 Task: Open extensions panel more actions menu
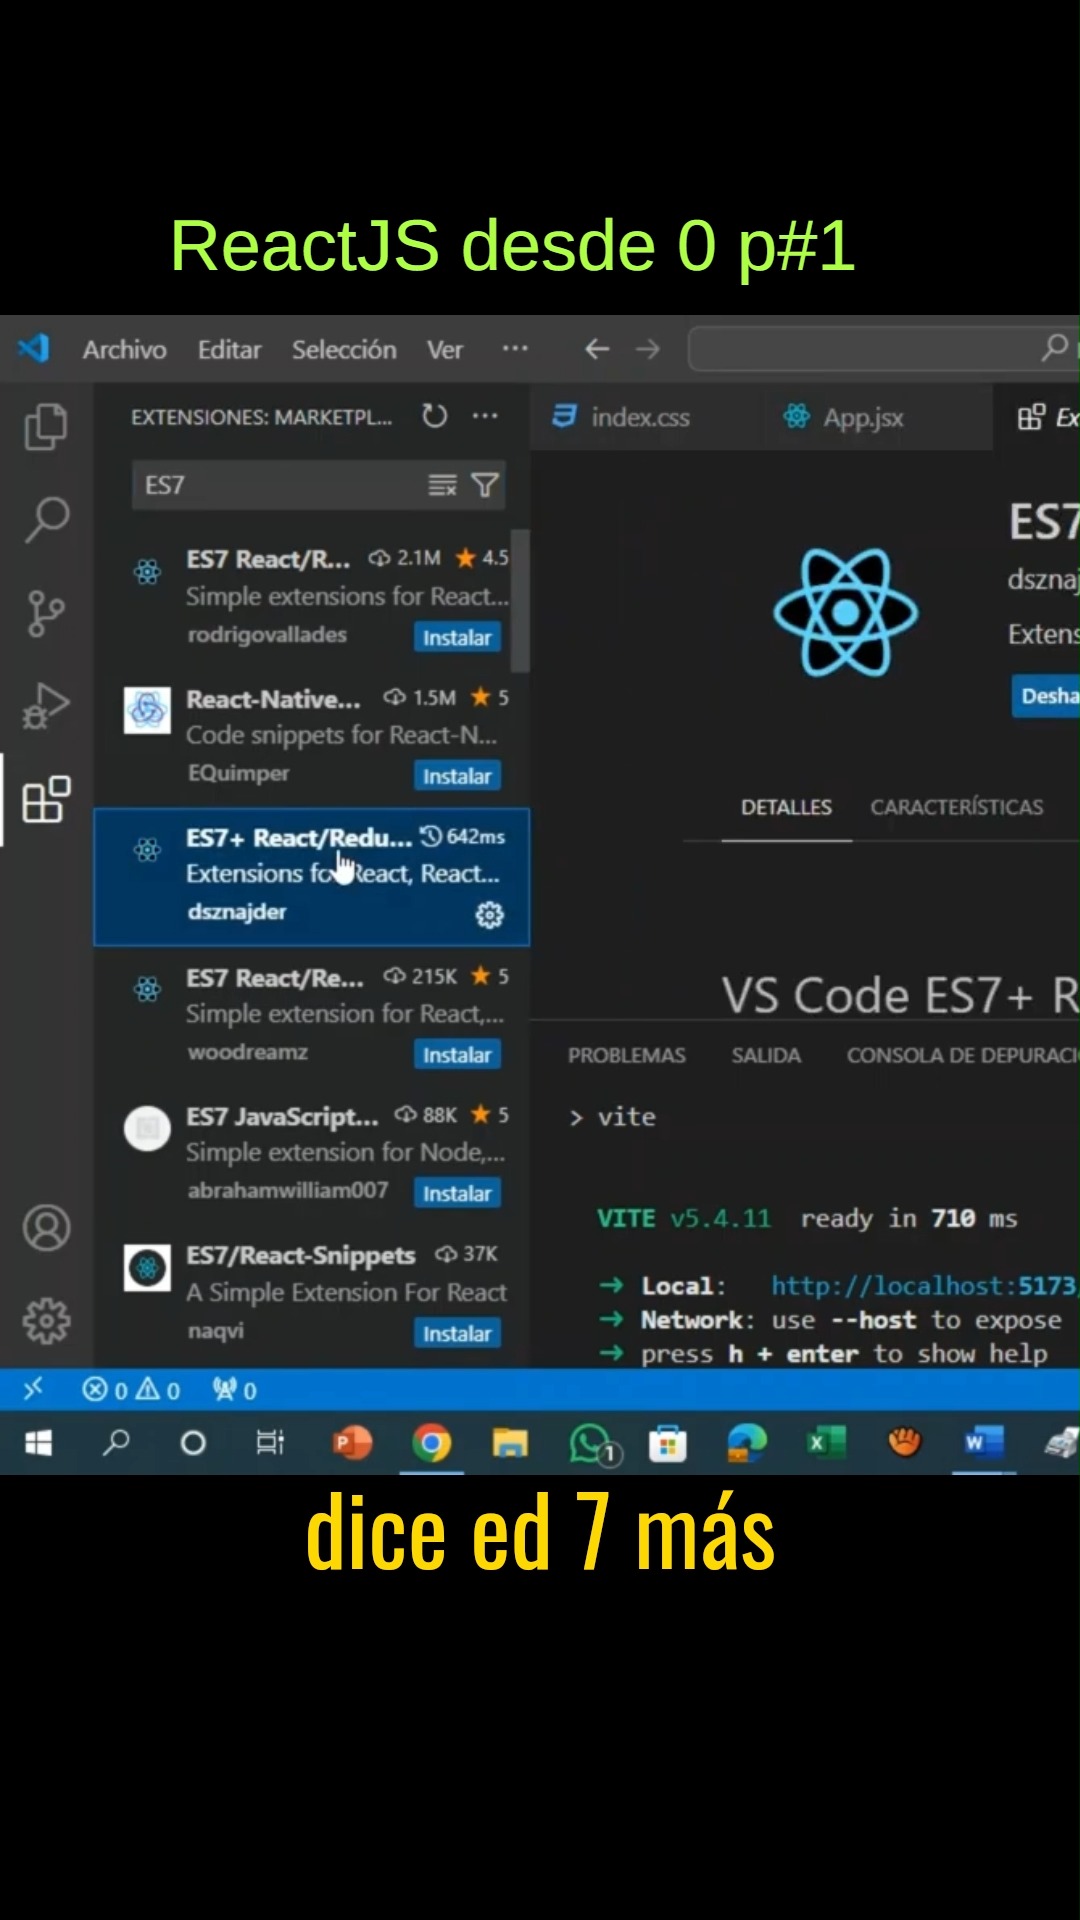click(485, 416)
